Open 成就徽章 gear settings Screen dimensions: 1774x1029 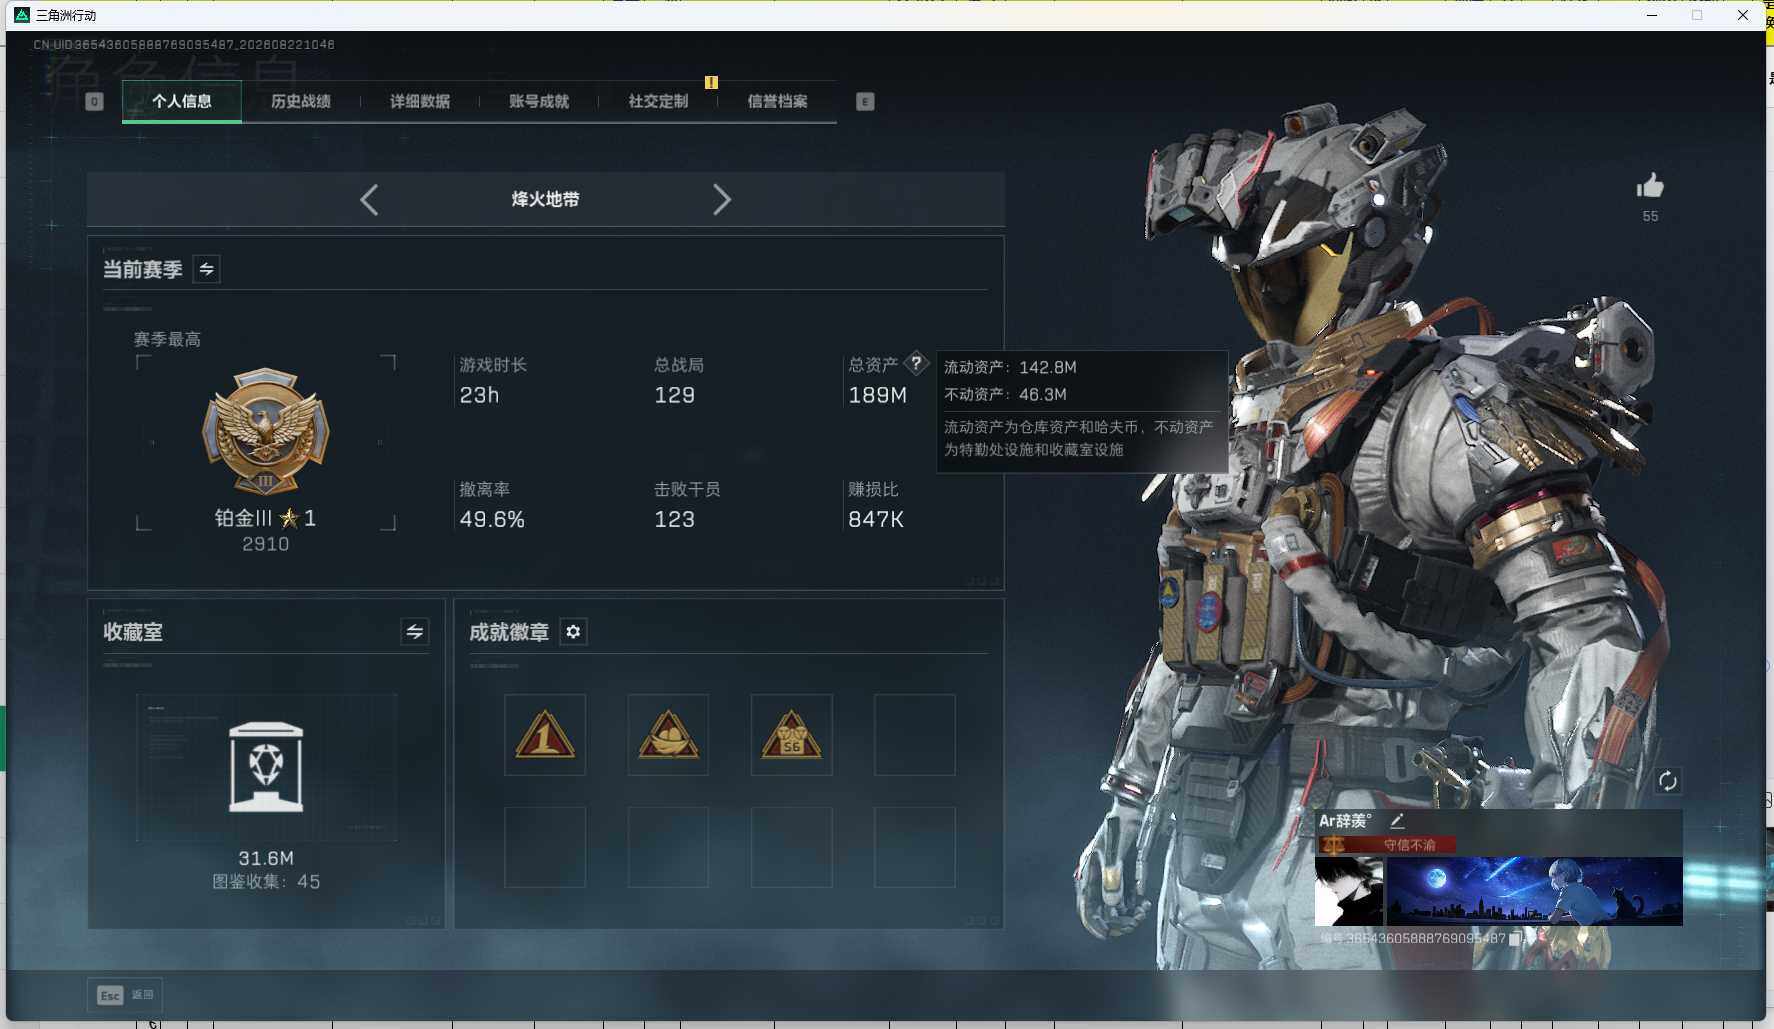point(573,632)
